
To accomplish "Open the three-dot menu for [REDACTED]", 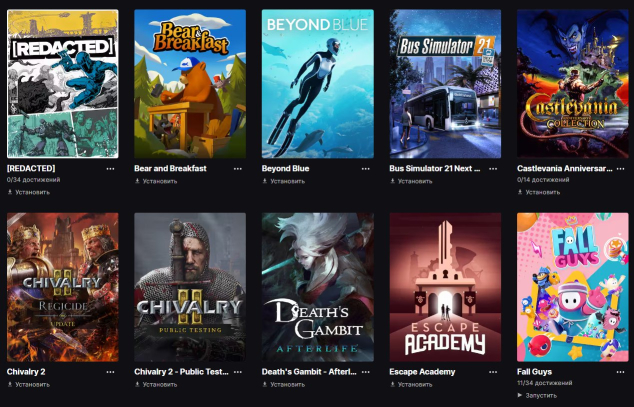I will pyautogui.click(x=110, y=169).
